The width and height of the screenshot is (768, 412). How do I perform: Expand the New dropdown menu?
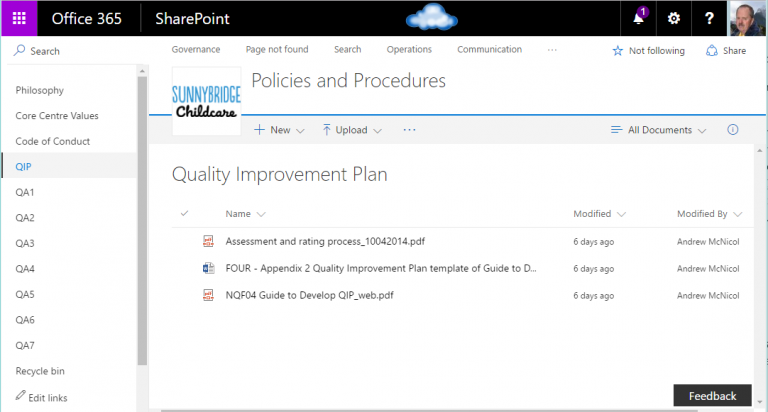point(279,130)
